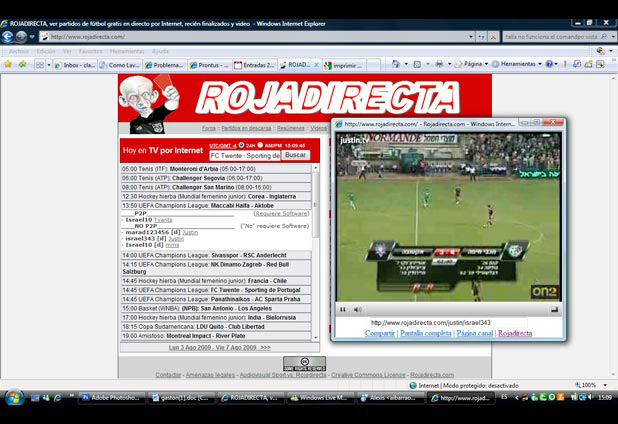Open Partidos en descarga link

246,128
